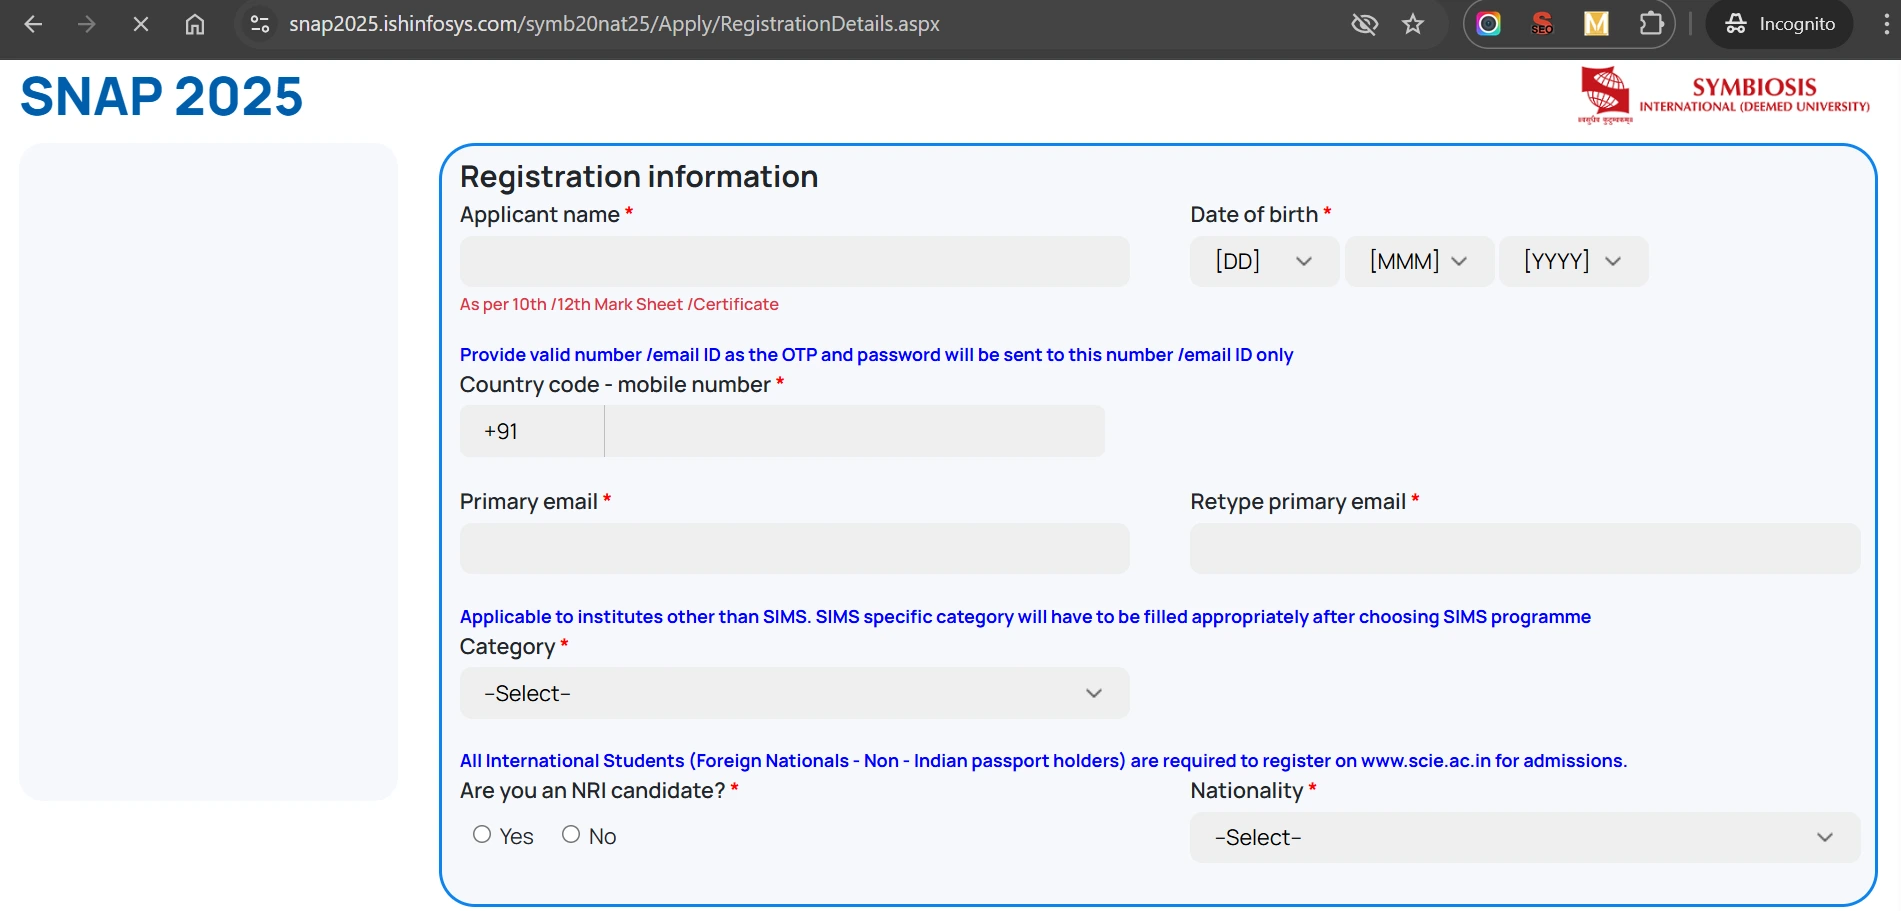
Task: Select Yes for NRI candidate
Action: point(482,834)
